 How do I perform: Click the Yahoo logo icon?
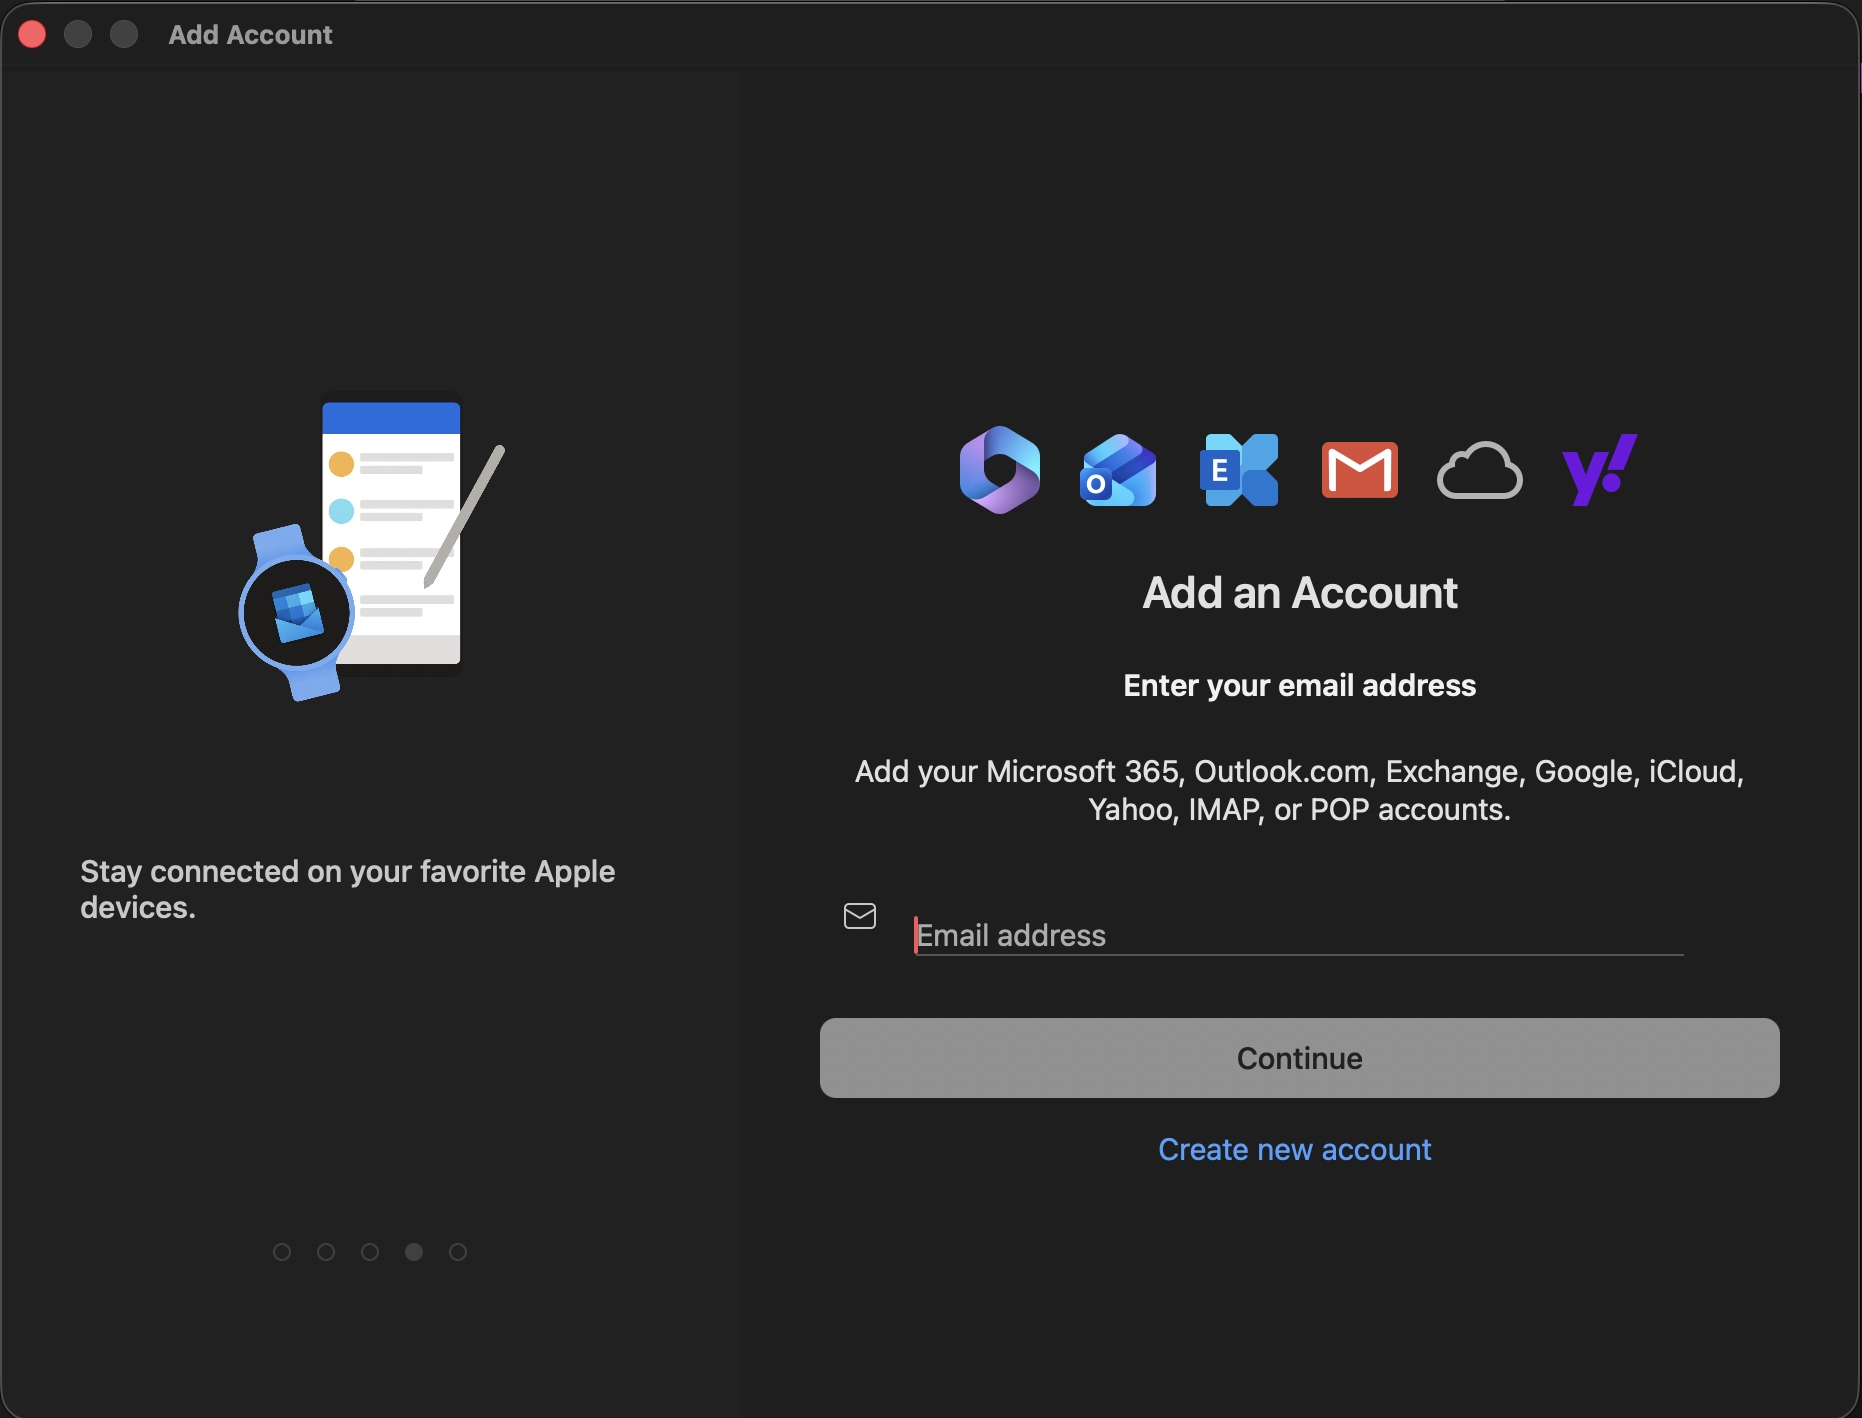click(1599, 470)
